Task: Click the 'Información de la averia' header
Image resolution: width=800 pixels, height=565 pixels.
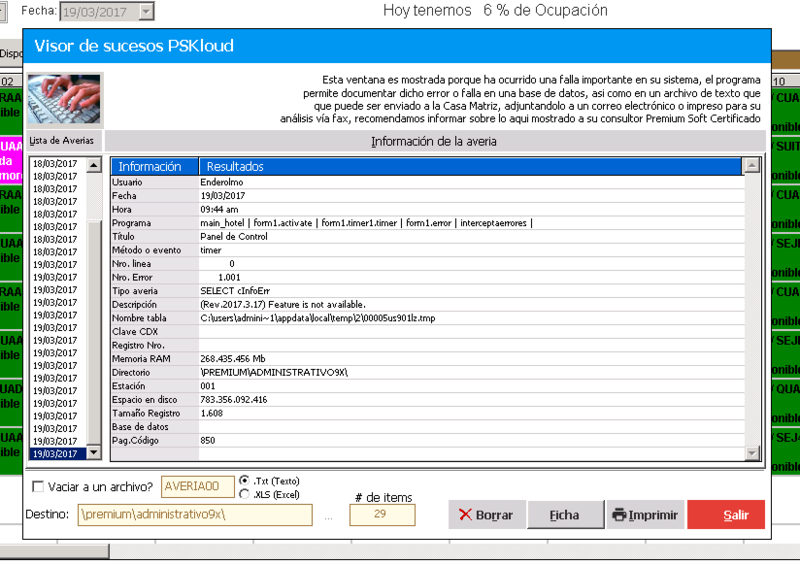Action: pyautogui.click(x=434, y=141)
